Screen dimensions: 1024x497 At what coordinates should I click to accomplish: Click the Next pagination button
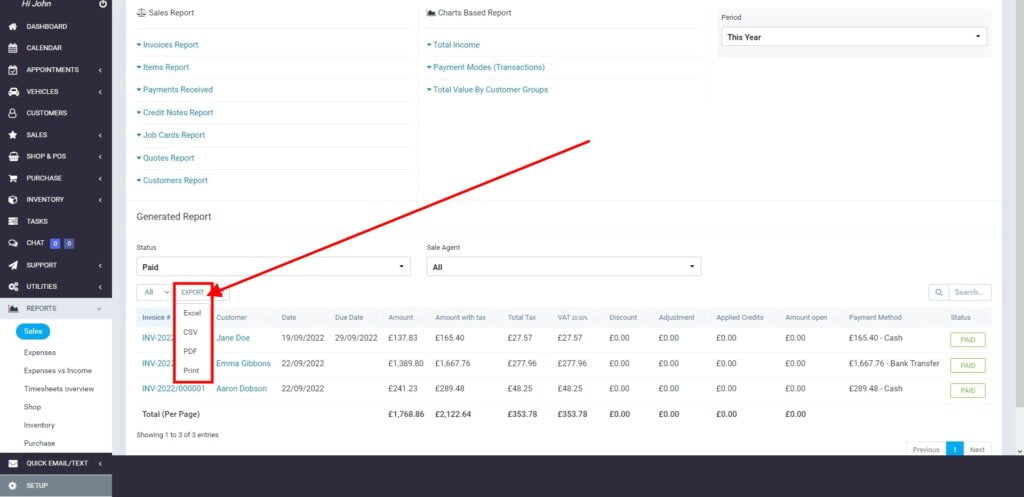tap(977, 450)
